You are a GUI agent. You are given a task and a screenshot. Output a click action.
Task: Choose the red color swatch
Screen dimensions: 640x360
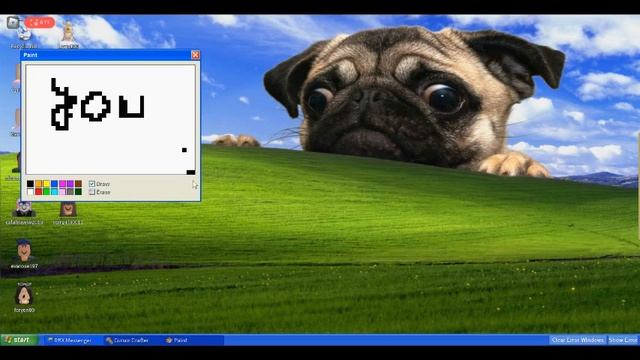tap(38, 191)
